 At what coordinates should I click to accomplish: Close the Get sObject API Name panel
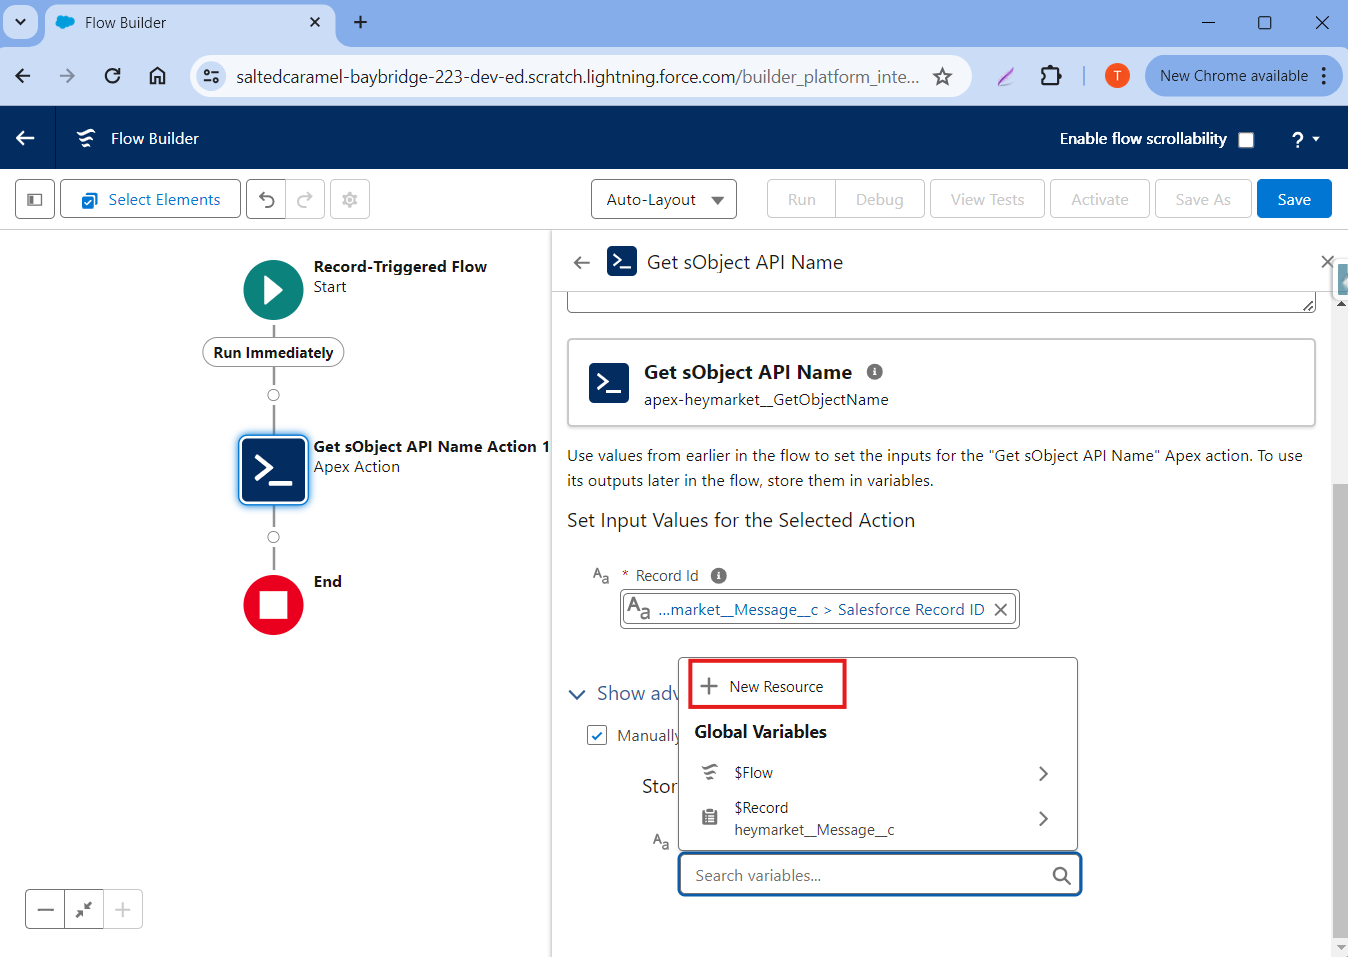coord(1327,262)
